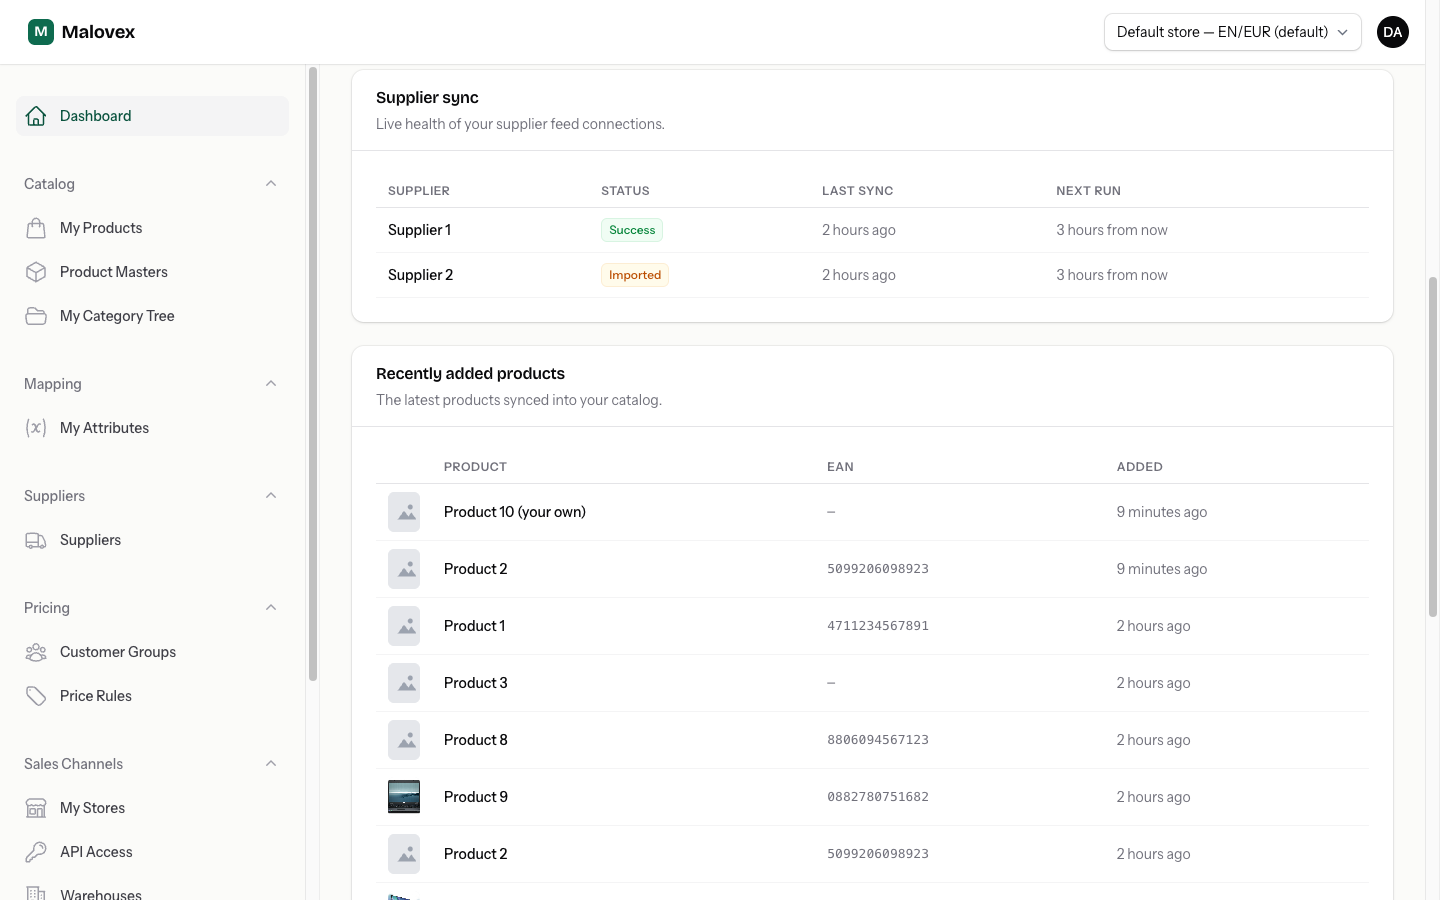The width and height of the screenshot is (1440, 900).
Task: Collapse the Catalog section
Action: 271,184
